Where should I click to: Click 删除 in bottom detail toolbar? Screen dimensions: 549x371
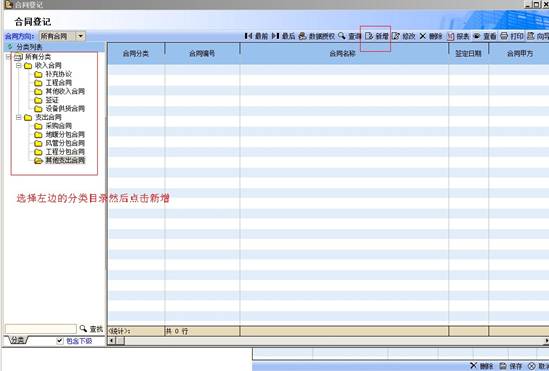pos(481,366)
